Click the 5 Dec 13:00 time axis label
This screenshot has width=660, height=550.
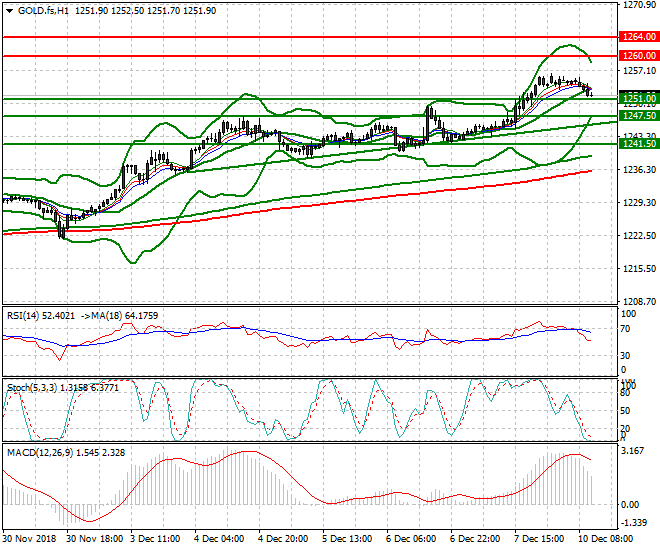pos(349,538)
